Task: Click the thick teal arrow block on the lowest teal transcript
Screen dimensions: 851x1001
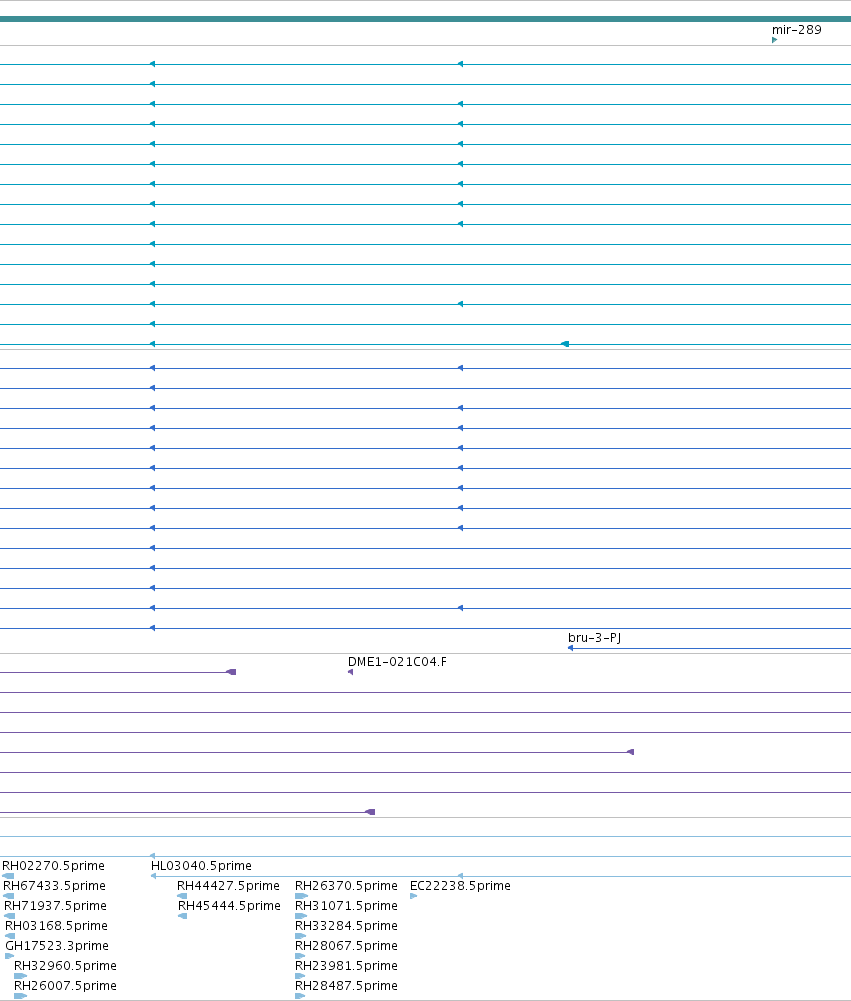Action: click(565, 344)
